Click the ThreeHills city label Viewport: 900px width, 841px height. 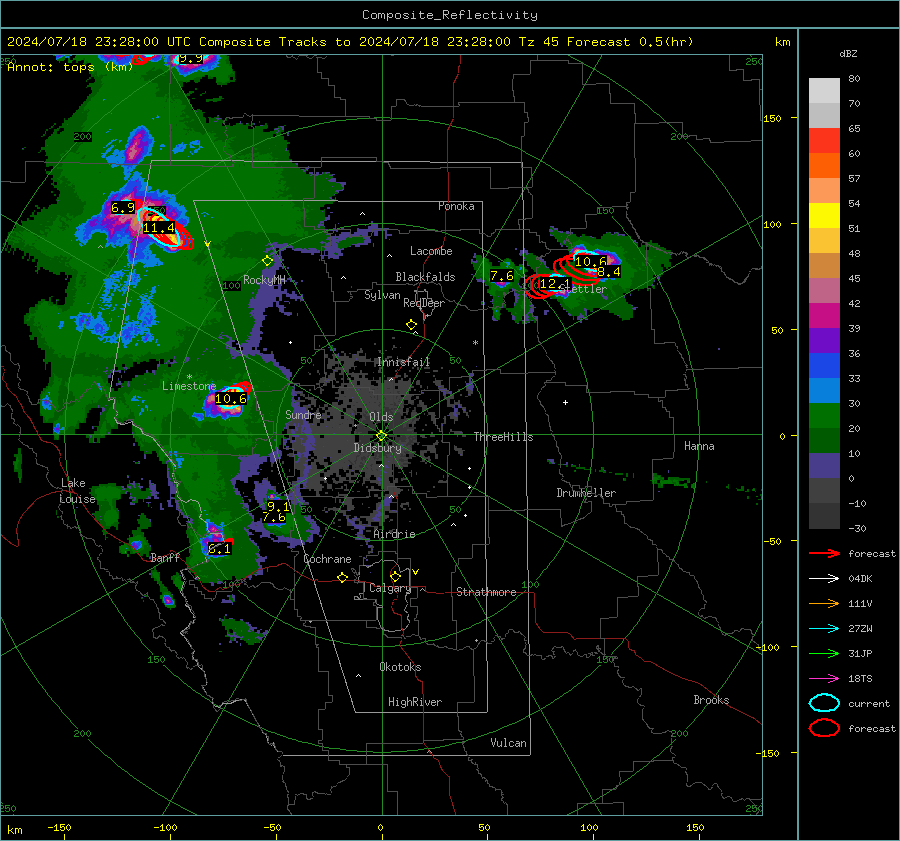pyautogui.click(x=503, y=437)
